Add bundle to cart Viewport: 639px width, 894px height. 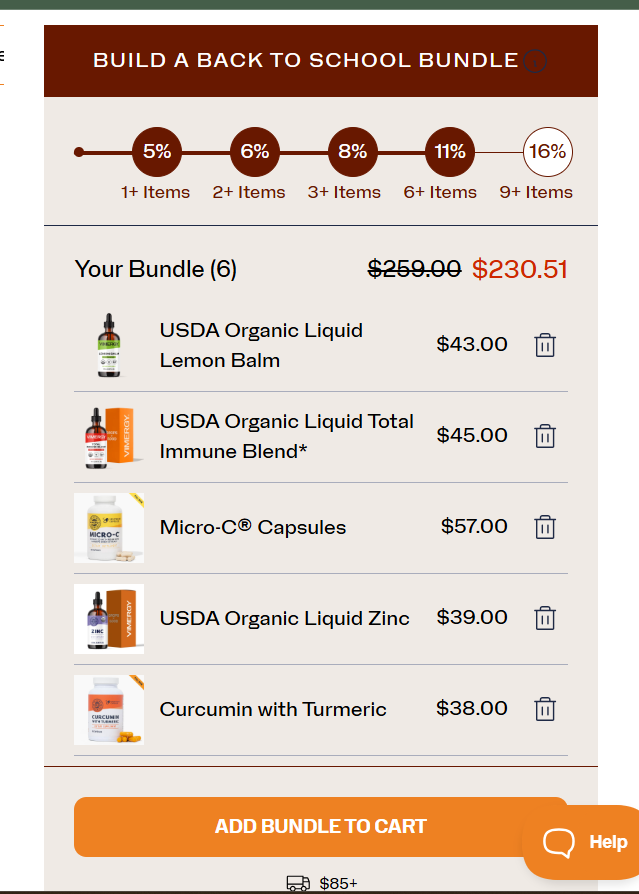click(x=321, y=827)
